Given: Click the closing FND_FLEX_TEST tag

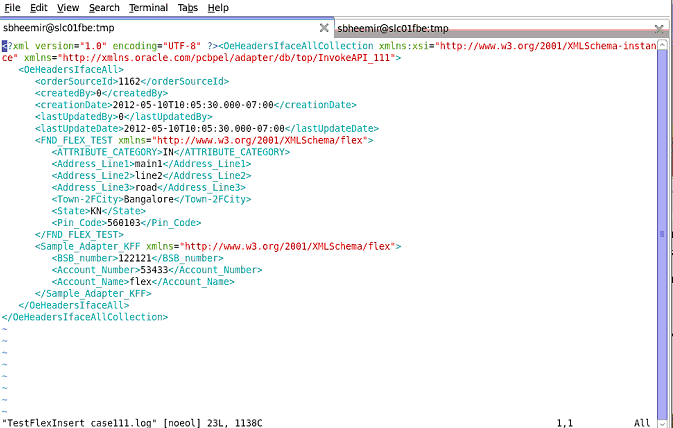Looking at the screenshot, I should click(79, 235).
